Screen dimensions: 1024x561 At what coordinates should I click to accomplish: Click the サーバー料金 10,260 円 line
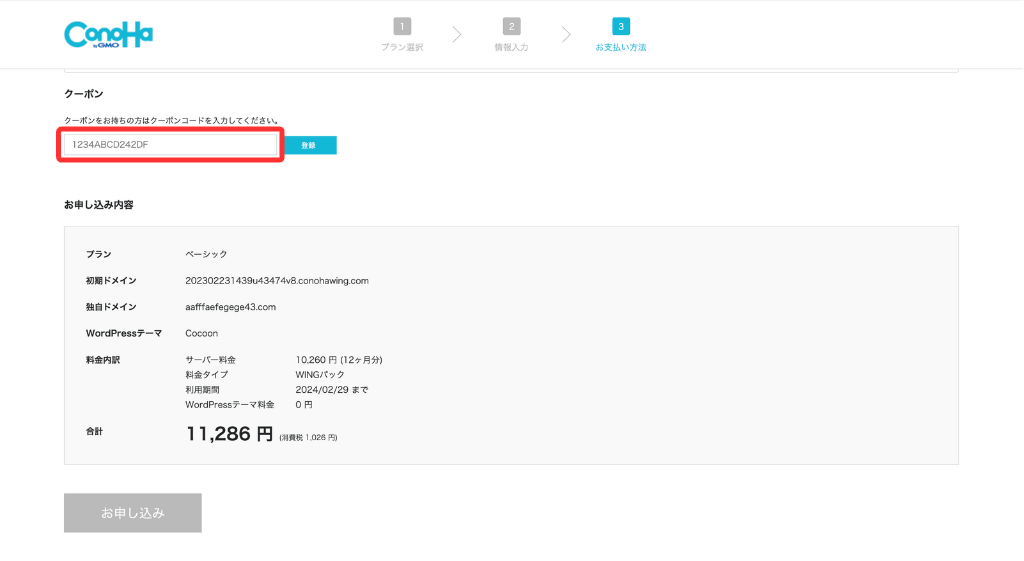(284, 360)
